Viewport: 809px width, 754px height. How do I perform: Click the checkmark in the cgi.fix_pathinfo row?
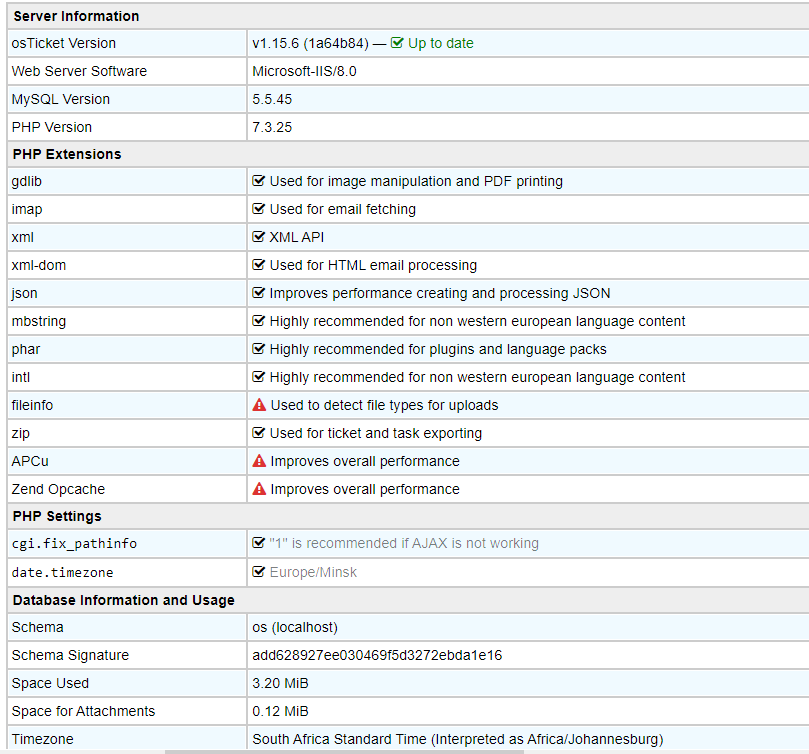(x=259, y=543)
